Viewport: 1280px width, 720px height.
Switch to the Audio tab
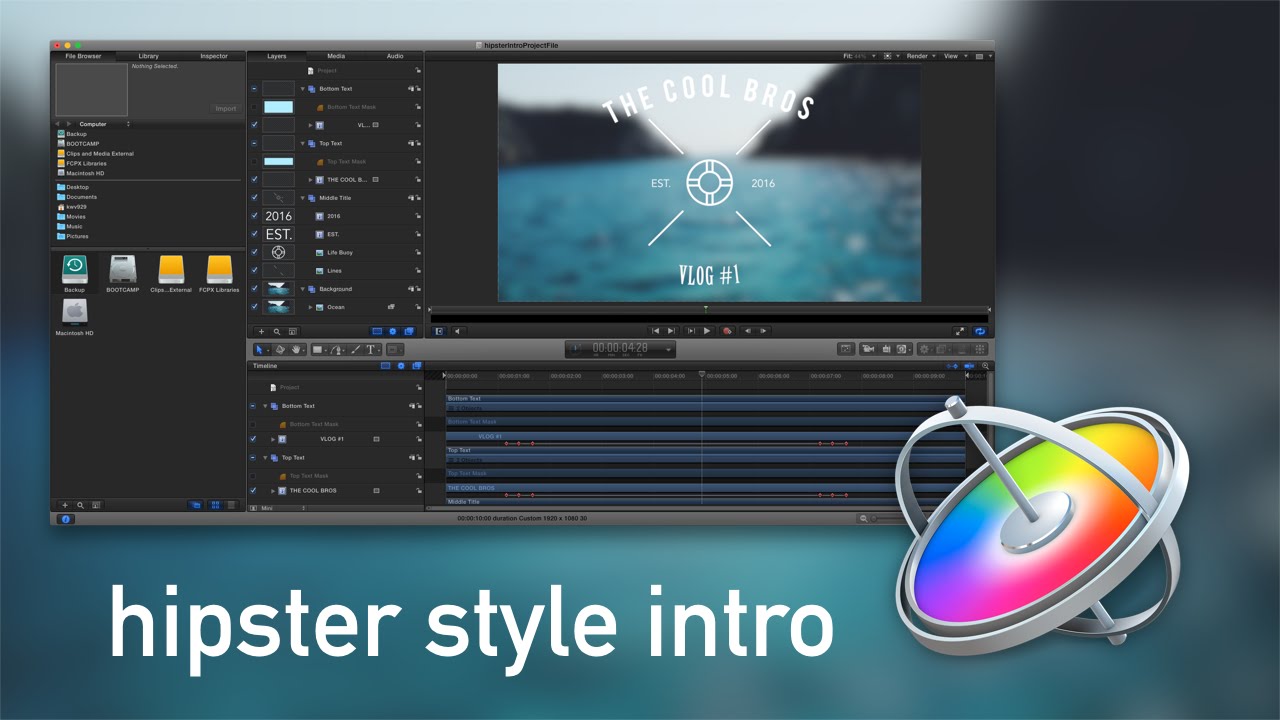click(x=395, y=56)
